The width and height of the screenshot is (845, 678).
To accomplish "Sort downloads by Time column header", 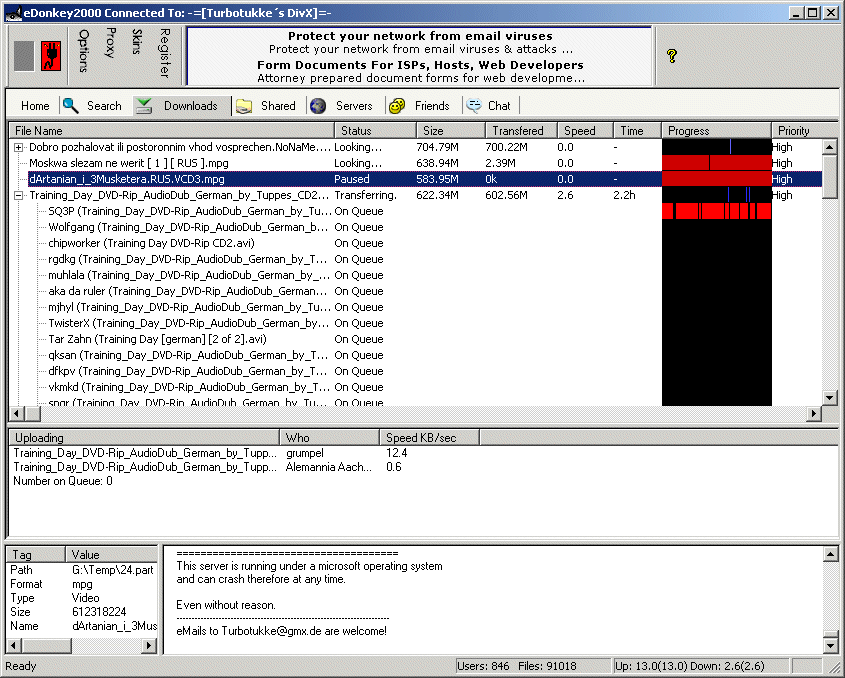I will tap(638, 130).
